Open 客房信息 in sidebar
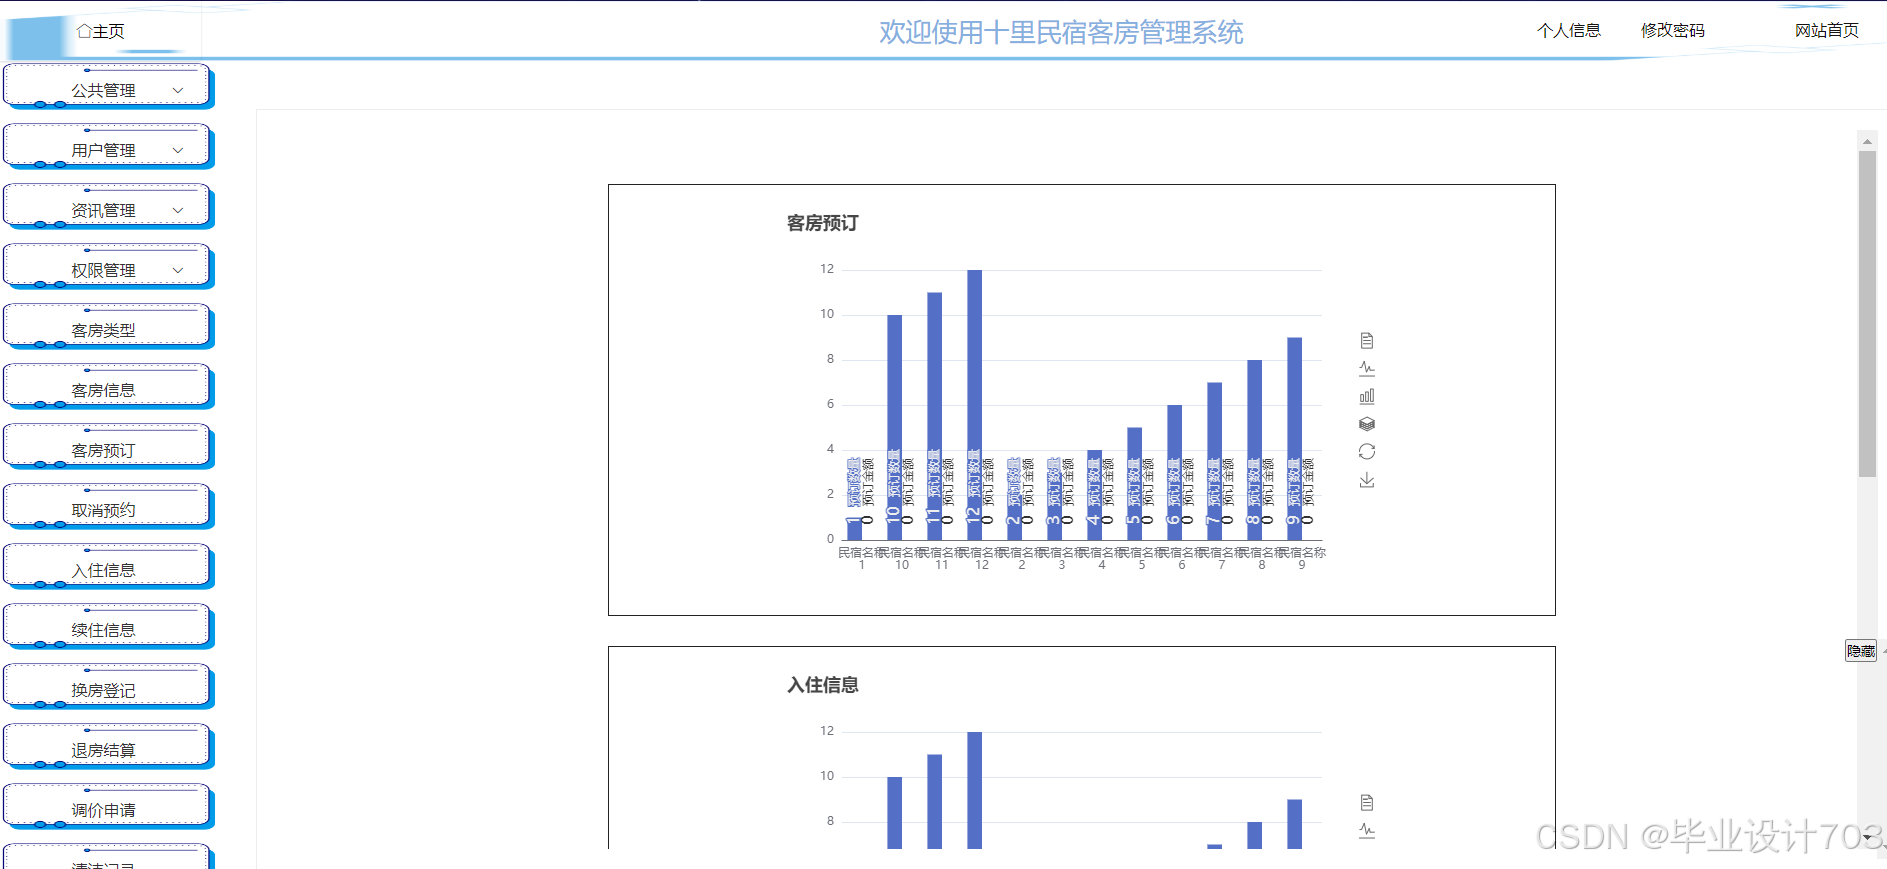The image size is (1887, 869). coord(108,388)
